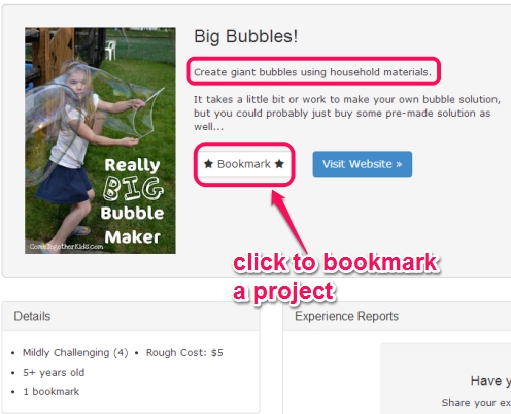Click the Mildly Challenging (4) detail
511x414 pixels.
75,352
